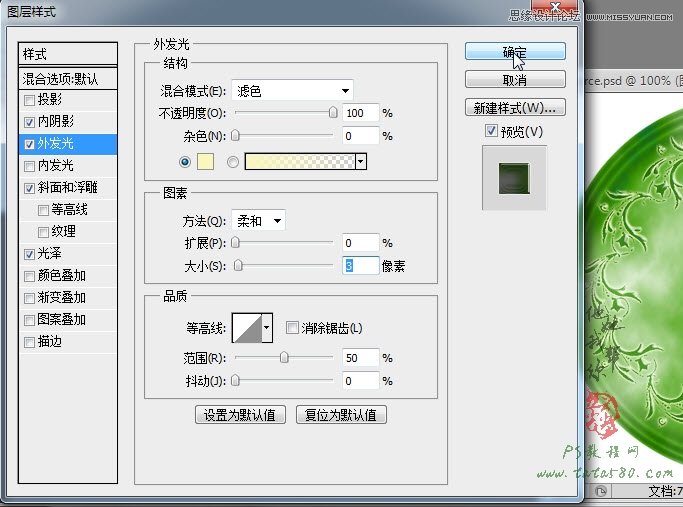The image size is (683, 507).
Task: Open the gradient picker dropdown arrow
Action: (361, 162)
